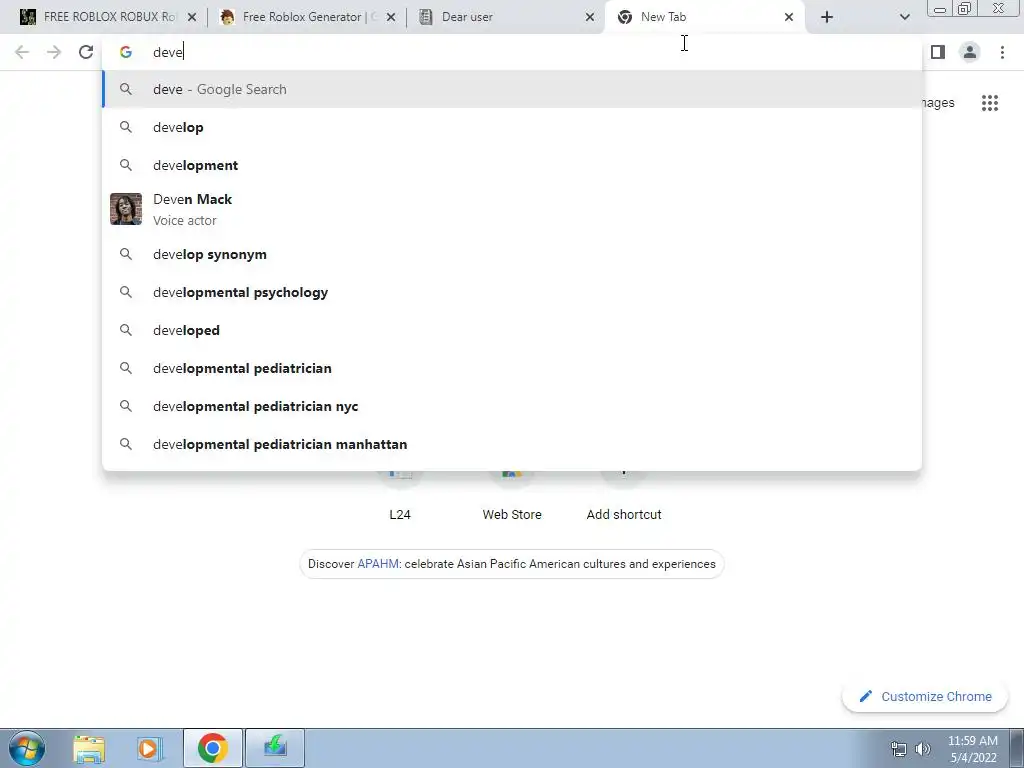The width and height of the screenshot is (1024, 768).
Task: Open the tab search chevron
Action: [904, 18]
